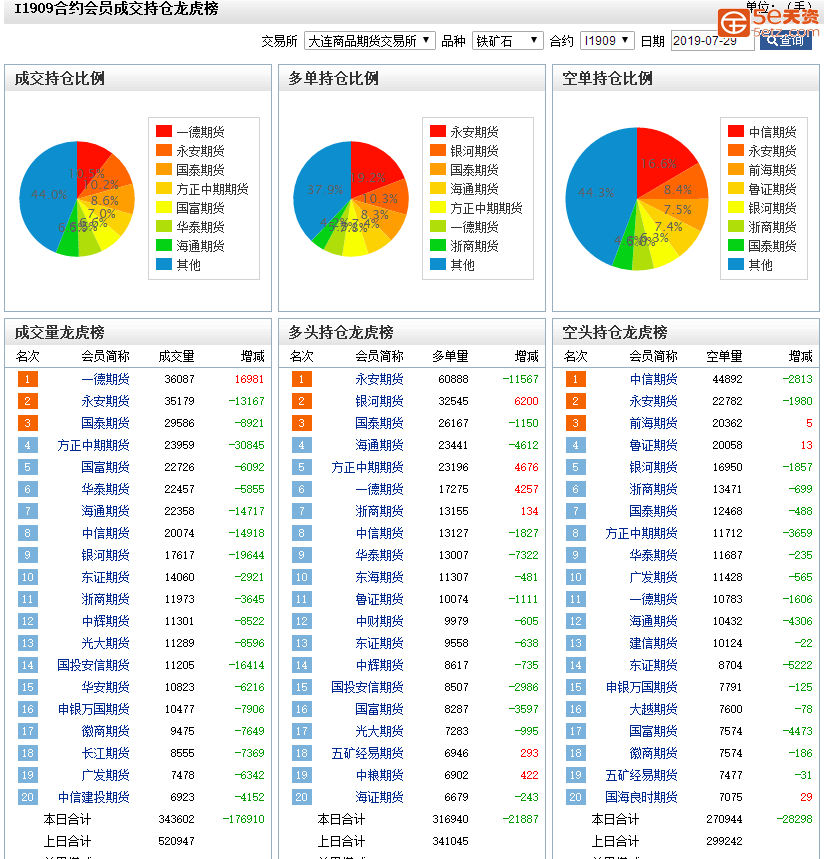Click change value 16981 for 一德期货
825x859 pixels.
pyautogui.click(x=249, y=379)
